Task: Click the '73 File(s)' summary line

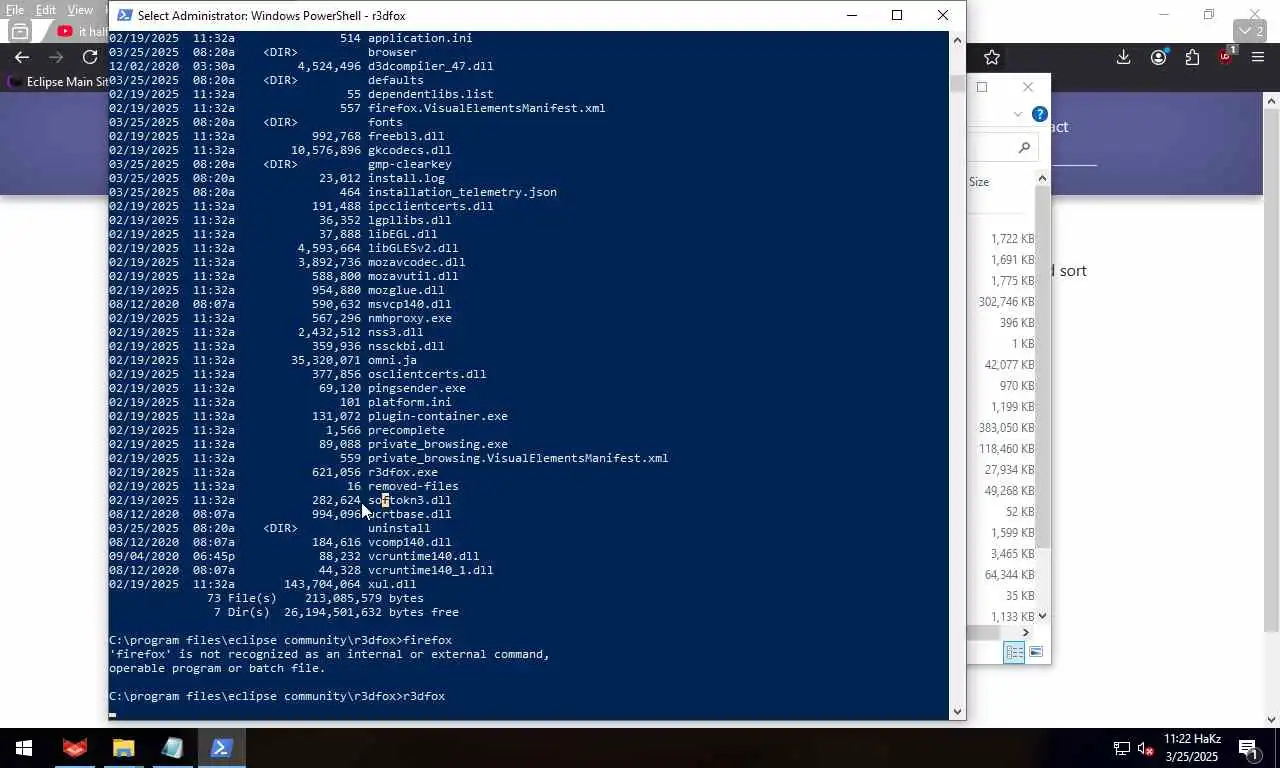Action: (x=315, y=598)
